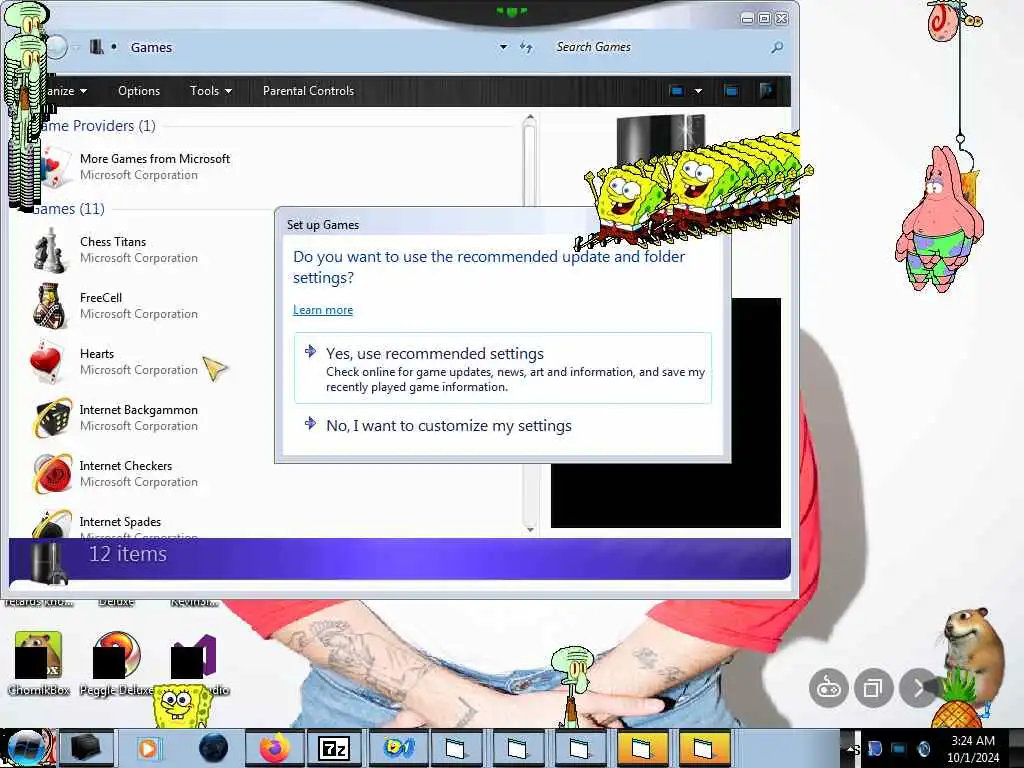Select the Internet Backgammon dice icon
The image size is (1024, 768).
point(52,417)
